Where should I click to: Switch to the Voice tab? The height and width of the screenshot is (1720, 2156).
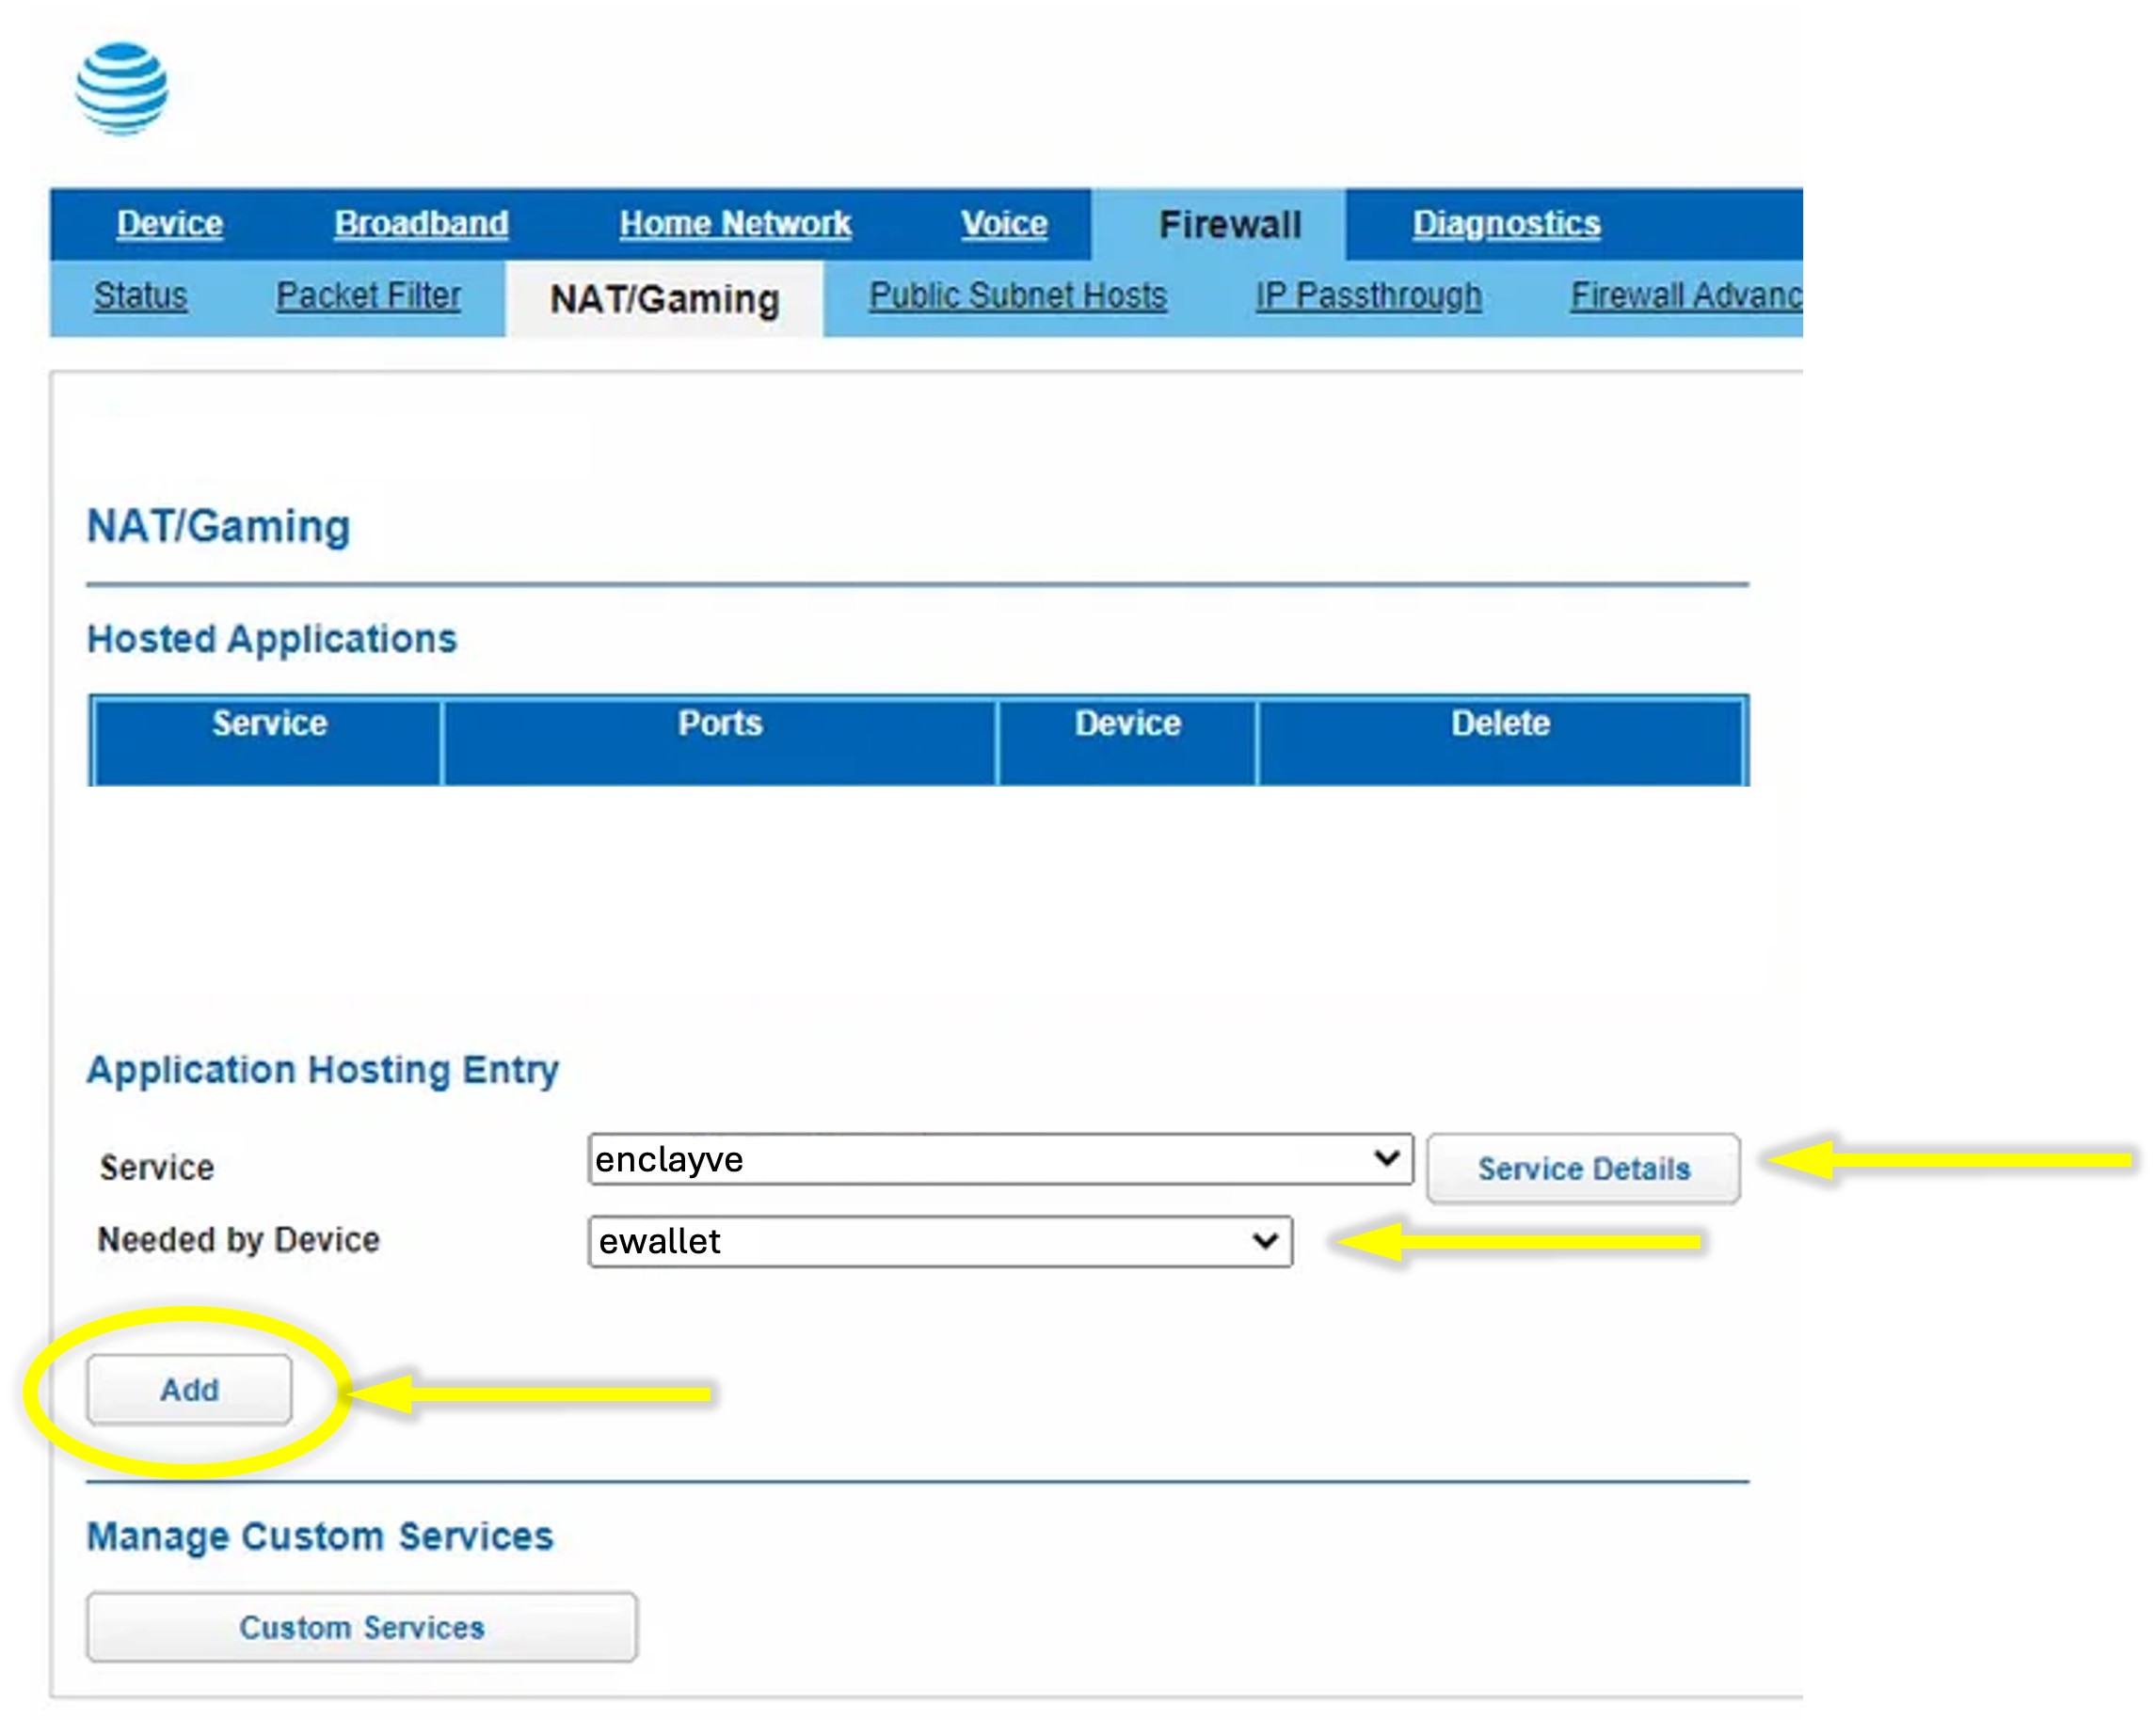tap(1004, 223)
